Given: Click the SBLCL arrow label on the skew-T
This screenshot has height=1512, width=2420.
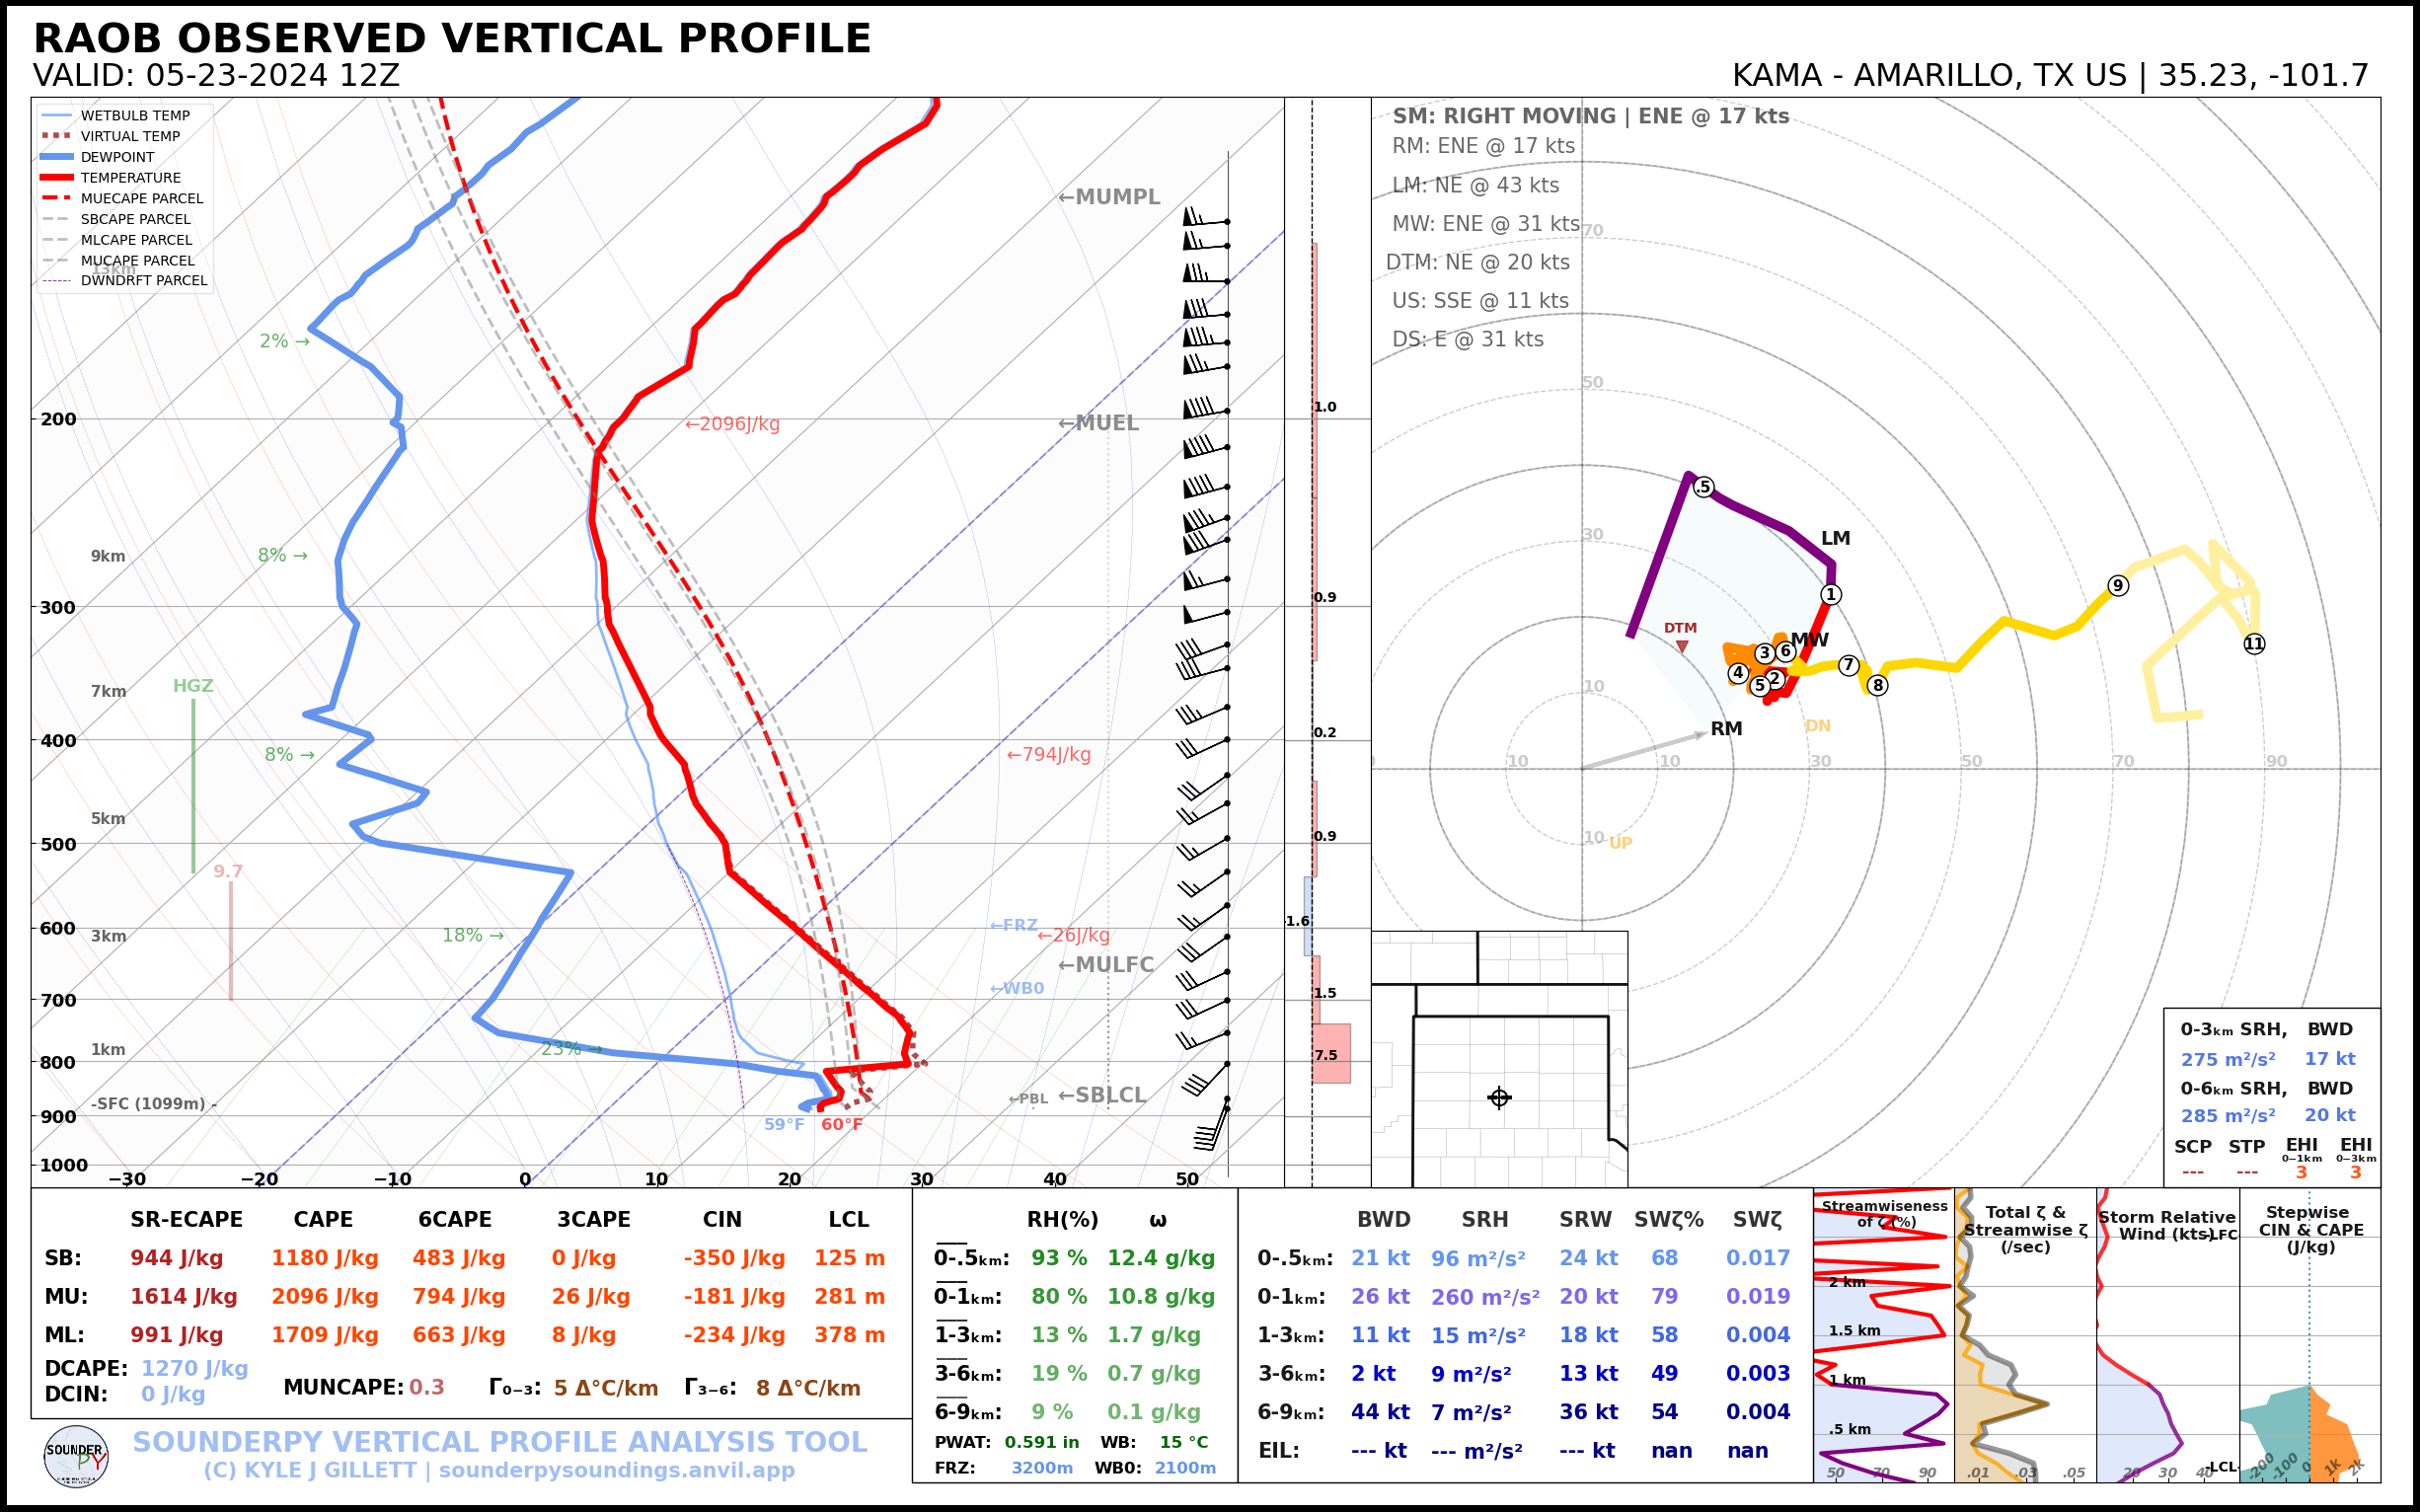Looking at the screenshot, I should (1102, 1096).
